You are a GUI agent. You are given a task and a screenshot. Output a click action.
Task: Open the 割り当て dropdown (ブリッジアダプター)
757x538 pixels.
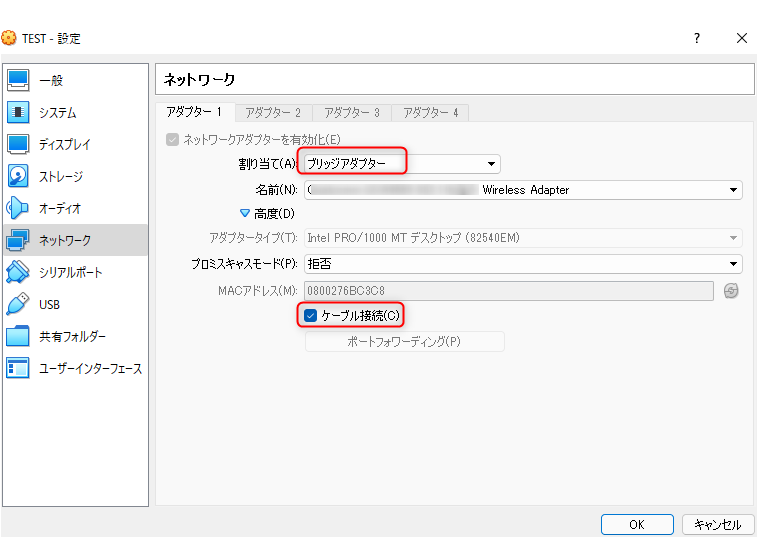pos(402,164)
